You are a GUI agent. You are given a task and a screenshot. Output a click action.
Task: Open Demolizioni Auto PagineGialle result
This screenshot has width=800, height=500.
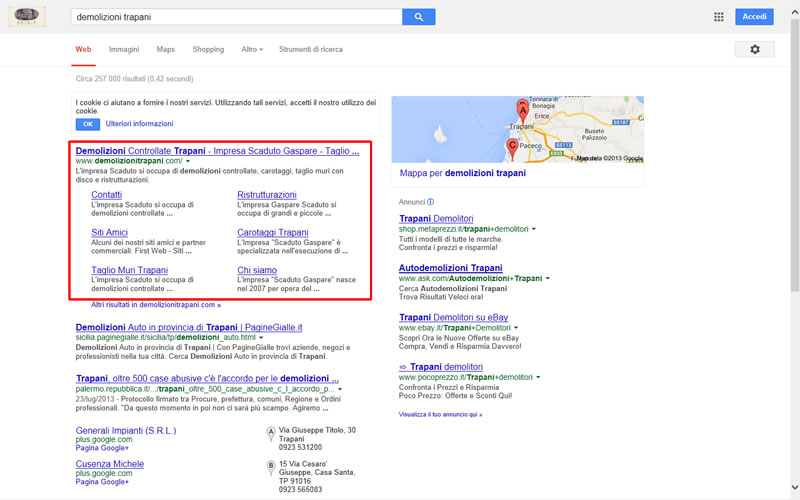pos(189,328)
